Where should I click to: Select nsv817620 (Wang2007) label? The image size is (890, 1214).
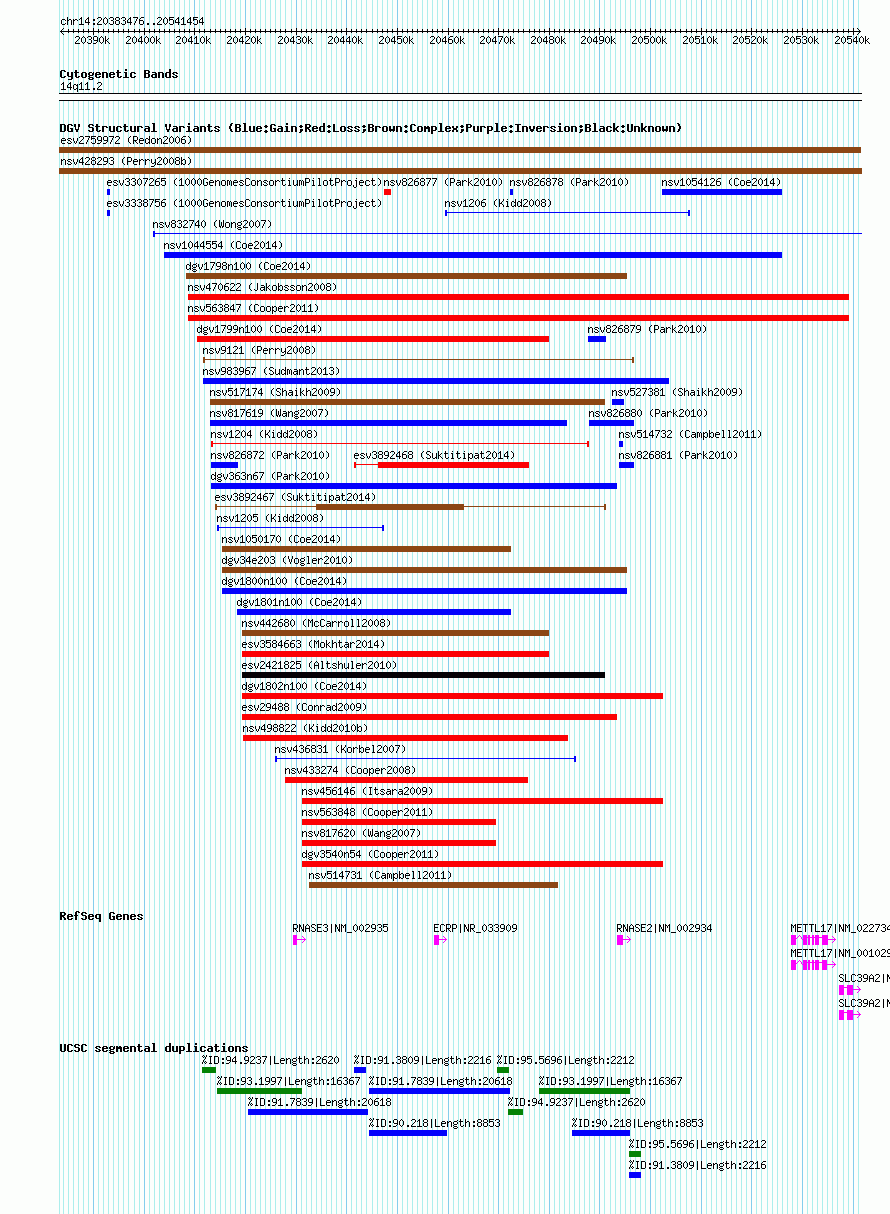pos(361,833)
